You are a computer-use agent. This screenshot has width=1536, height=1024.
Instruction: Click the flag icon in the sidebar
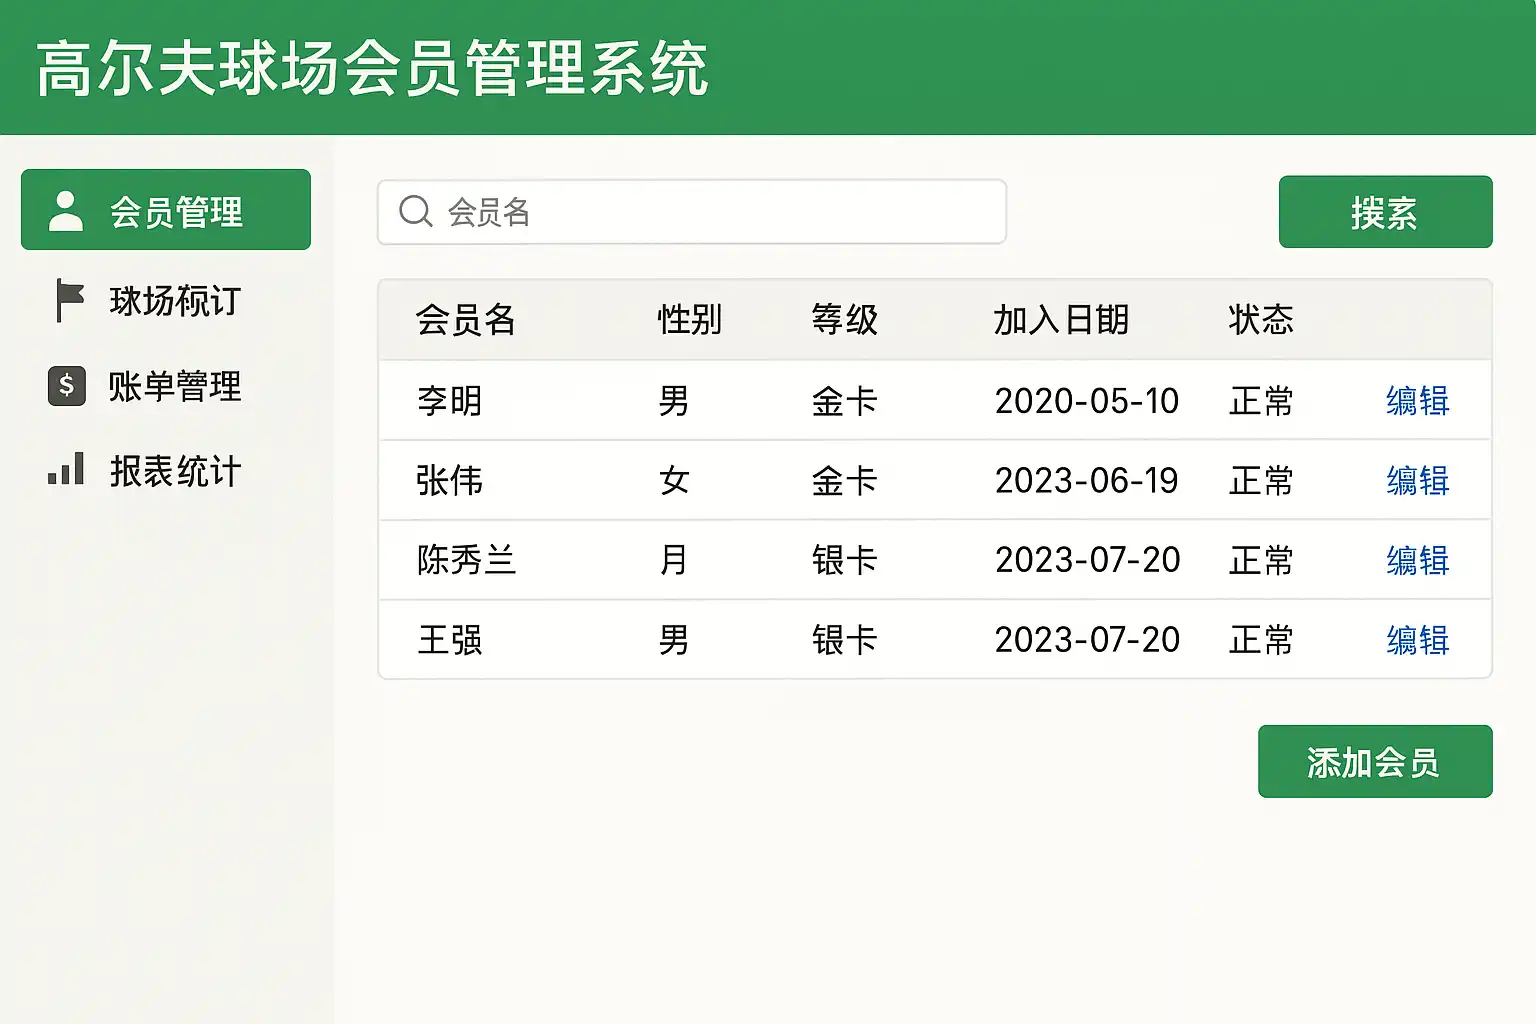68,300
